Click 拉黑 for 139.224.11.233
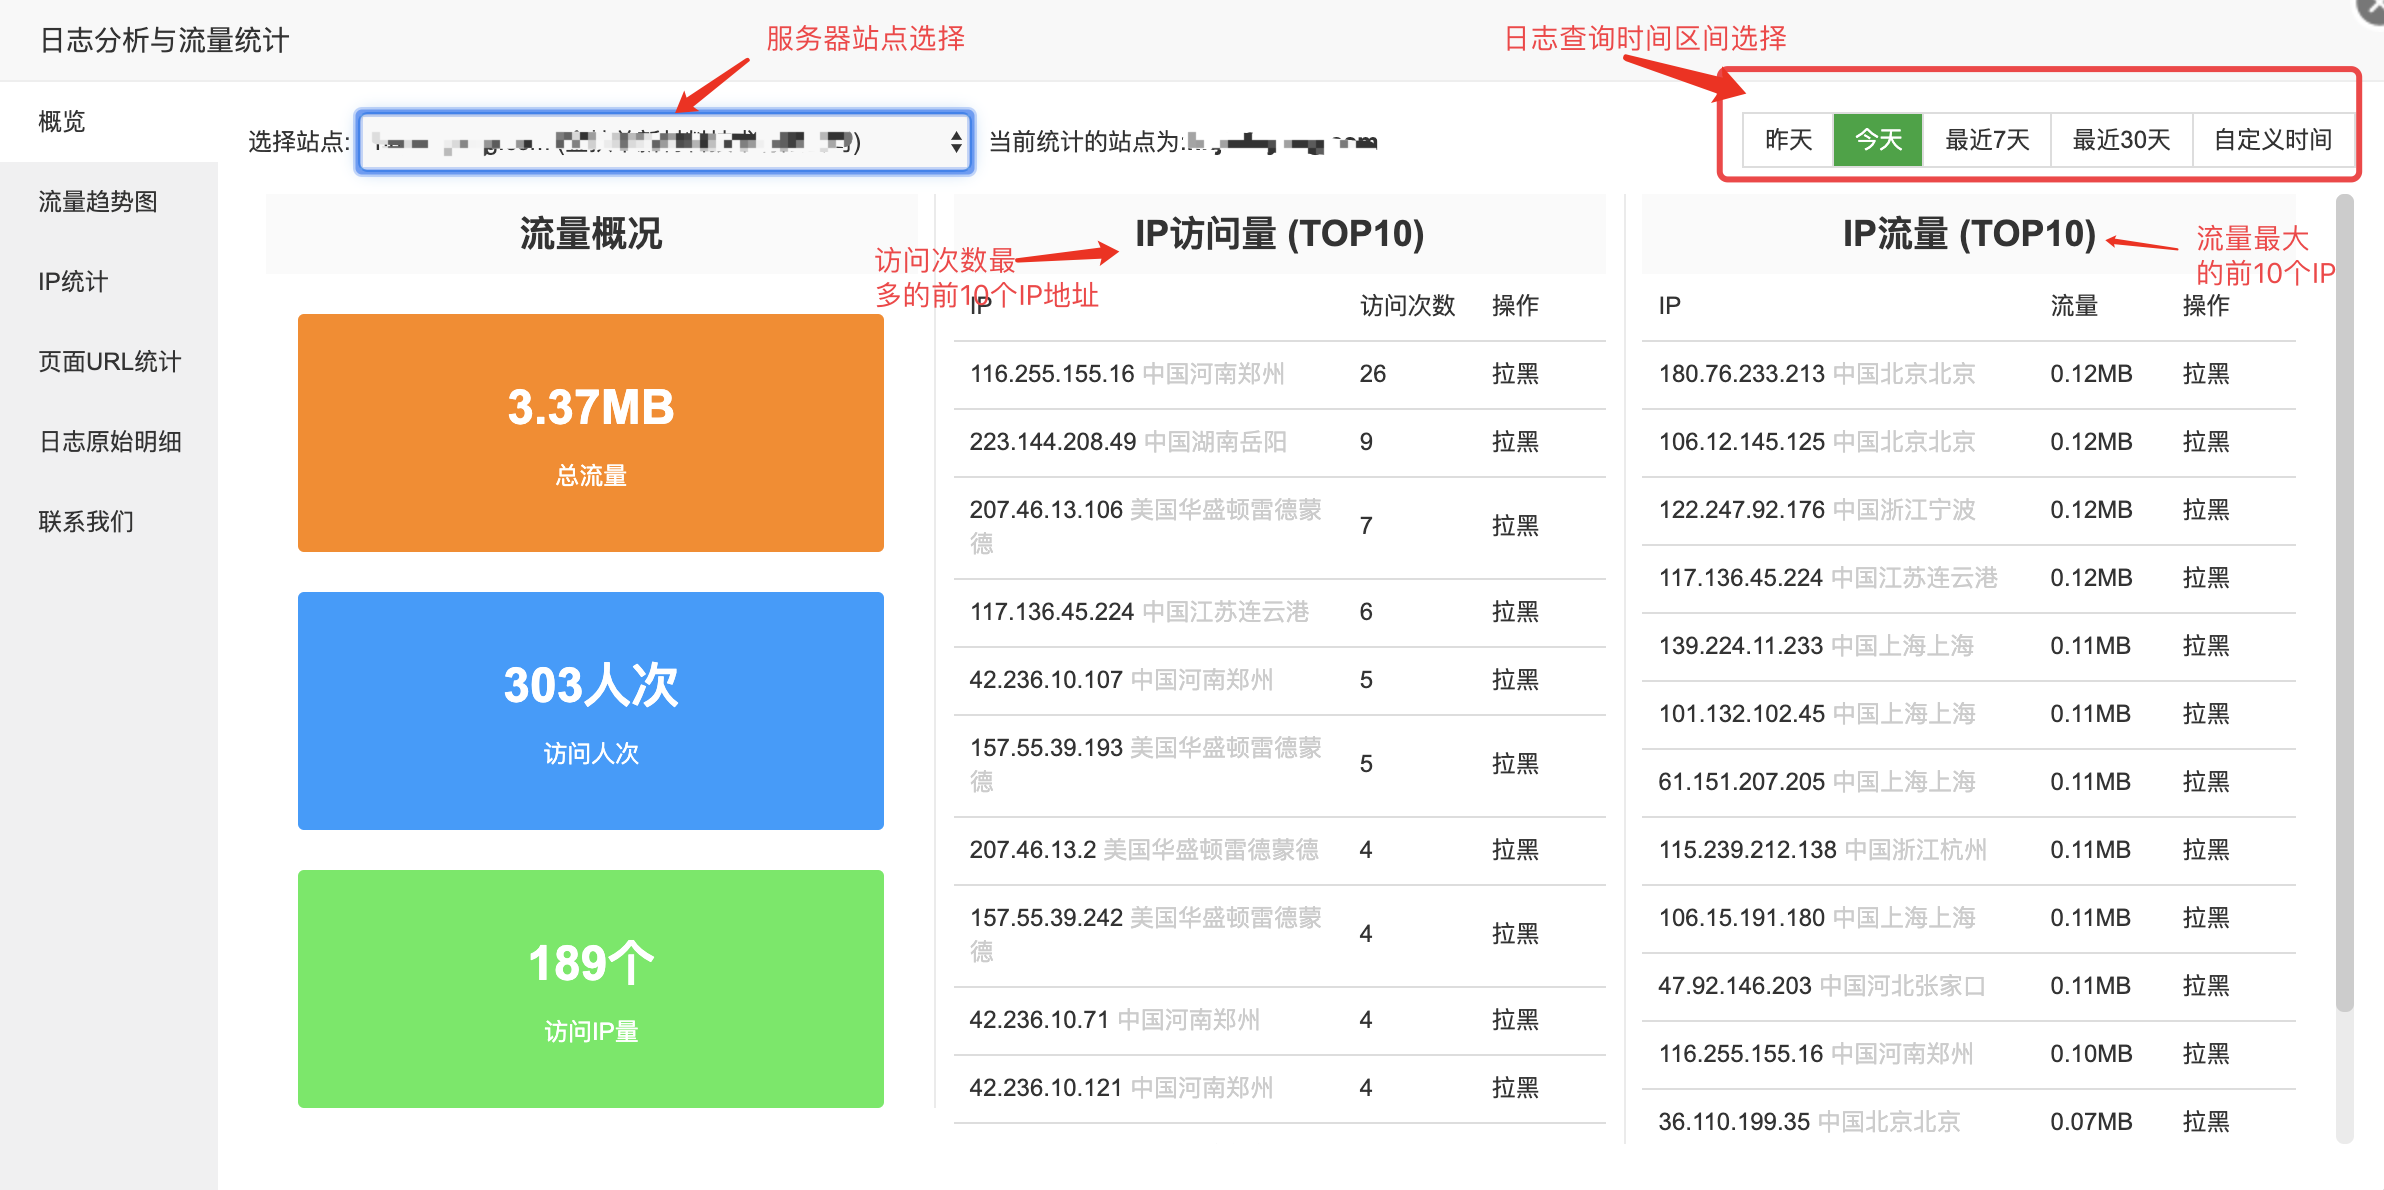 2206,646
